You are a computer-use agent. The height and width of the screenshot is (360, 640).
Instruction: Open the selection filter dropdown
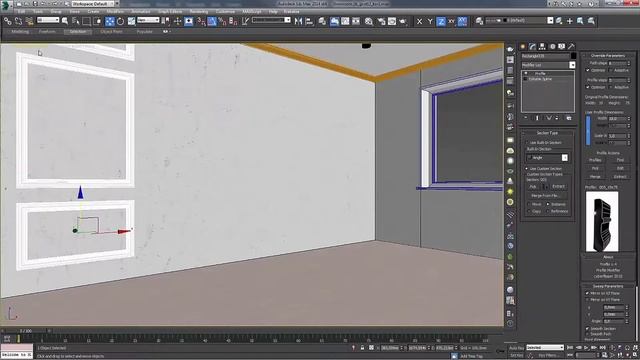click(x=48, y=20)
